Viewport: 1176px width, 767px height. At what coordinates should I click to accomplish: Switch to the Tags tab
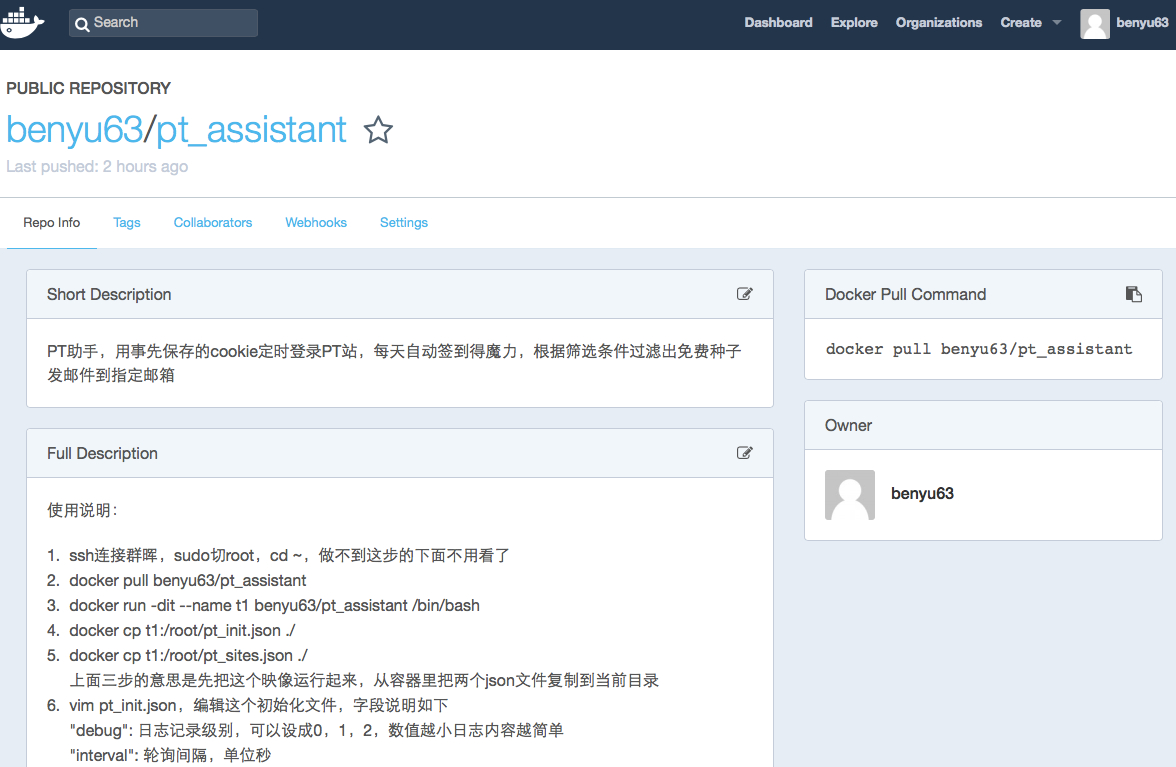coord(127,223)
